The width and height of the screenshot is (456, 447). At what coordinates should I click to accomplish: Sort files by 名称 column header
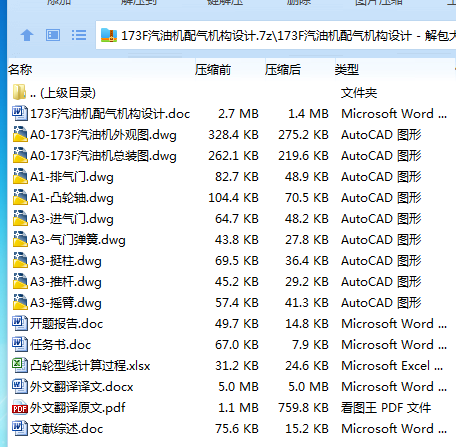click(x=20, y=70)
